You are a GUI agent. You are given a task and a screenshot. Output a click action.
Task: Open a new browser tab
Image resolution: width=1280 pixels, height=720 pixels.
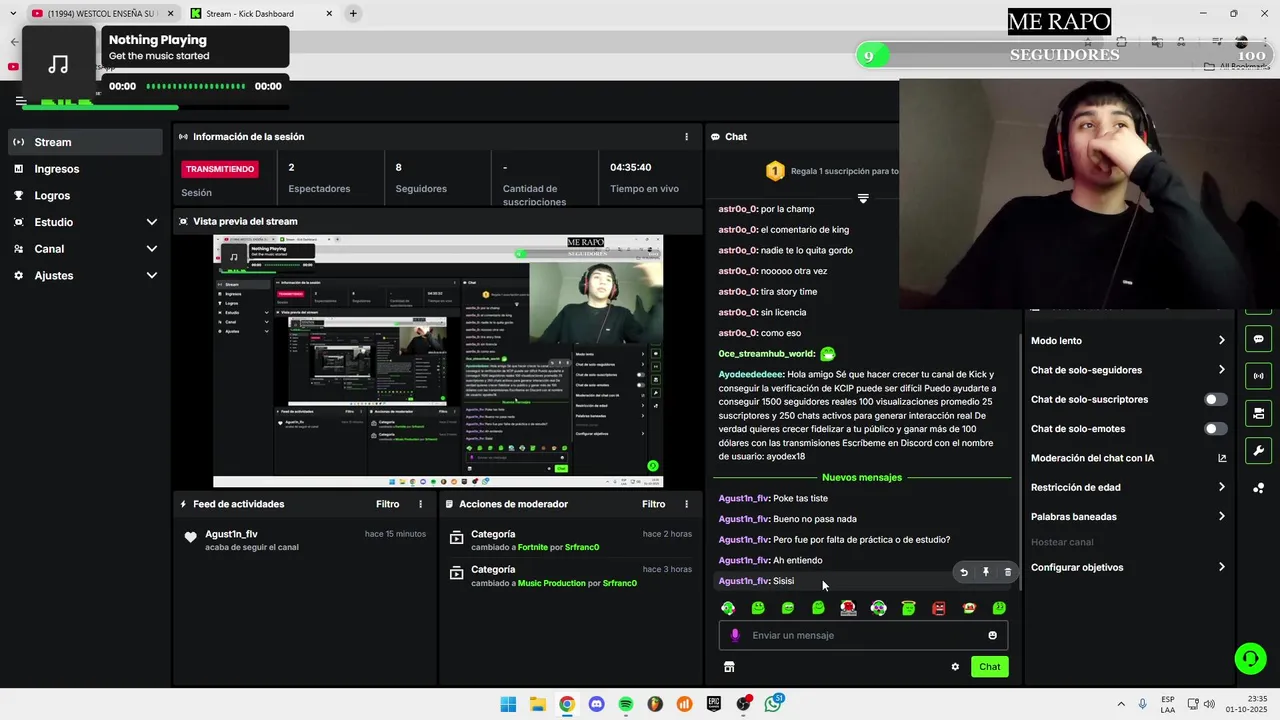point(353,14)
